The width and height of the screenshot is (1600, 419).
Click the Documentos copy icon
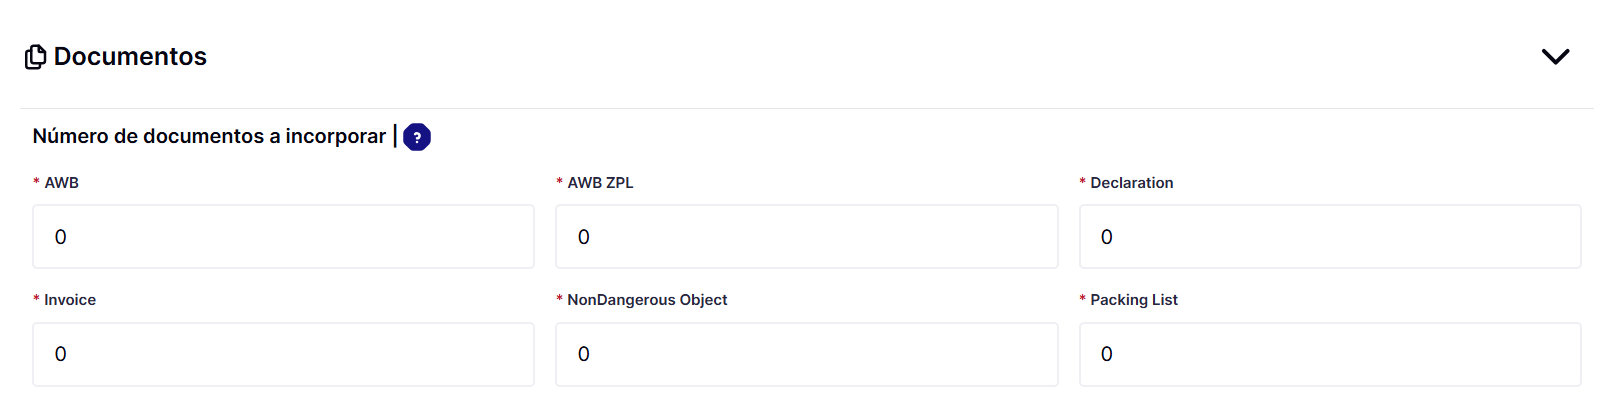35,57
